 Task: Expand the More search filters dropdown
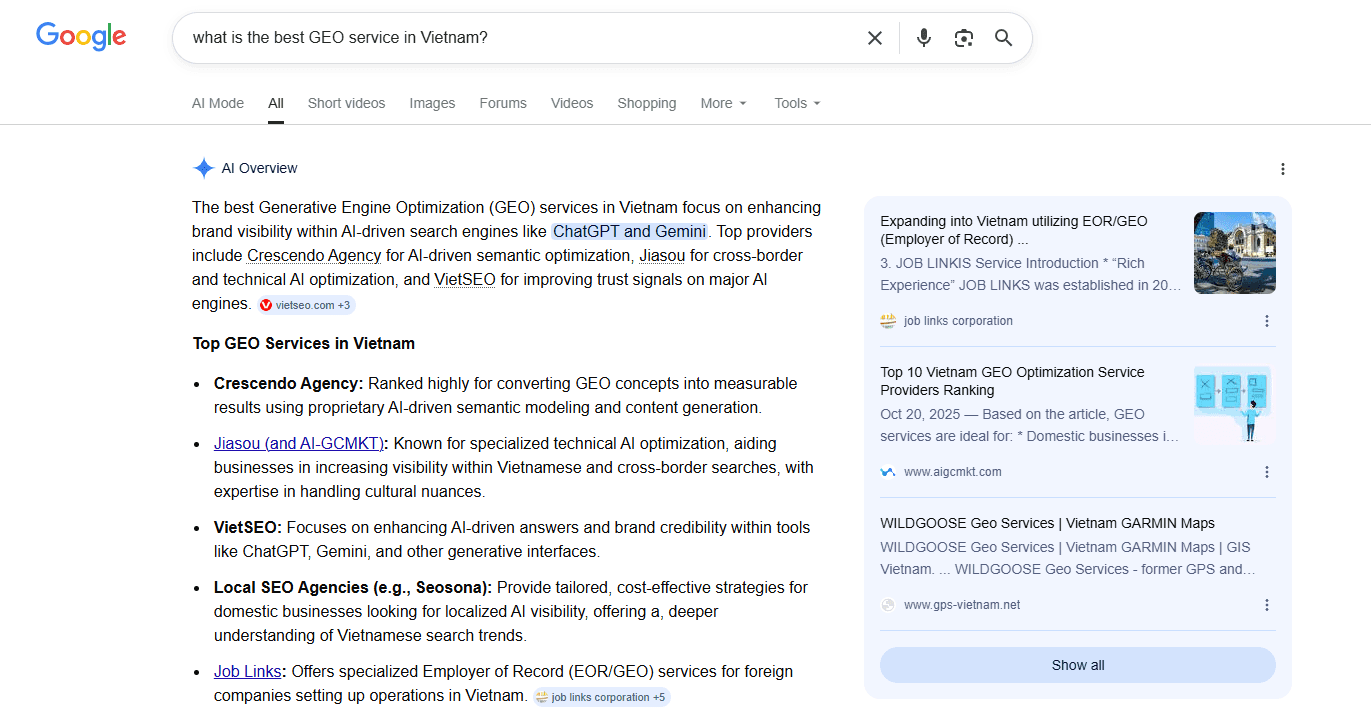724,103
